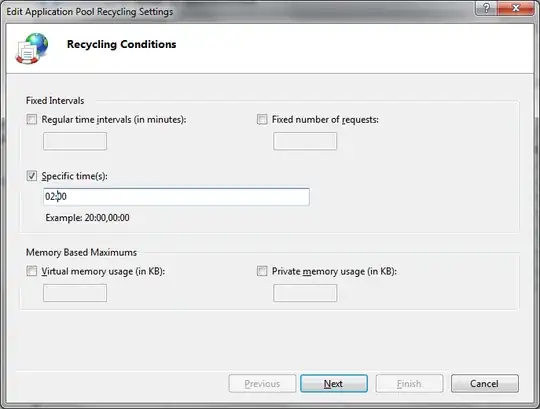Click the 'Example: 20:00,00:00' hint text

point(87,218)
